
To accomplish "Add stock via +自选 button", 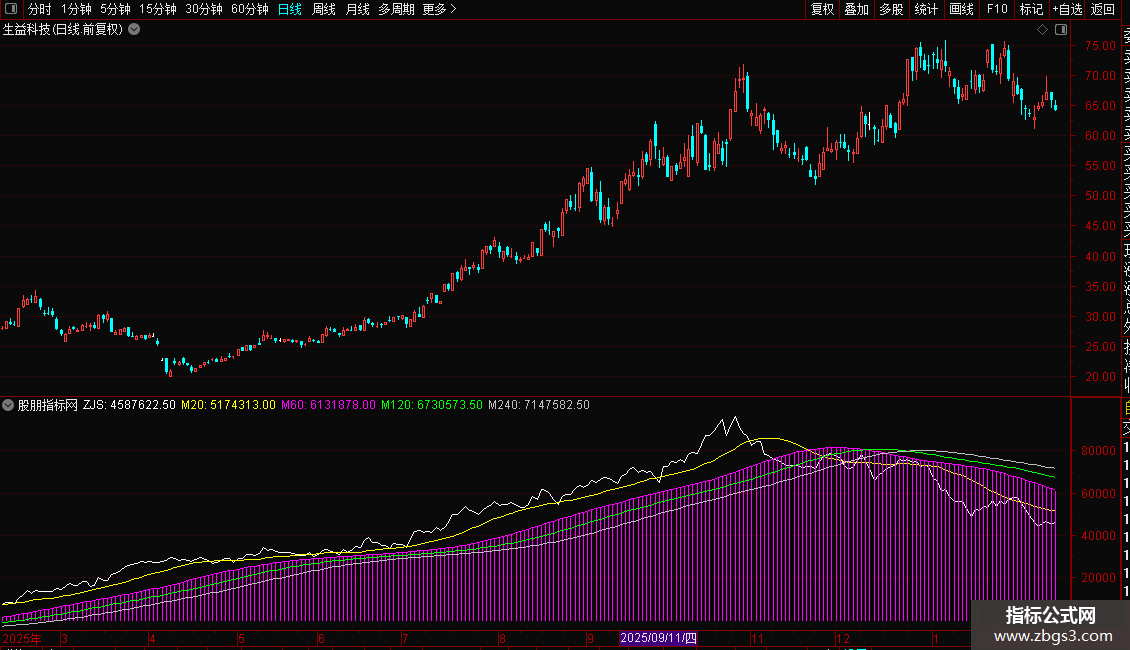I will [x=1067, y=9].
